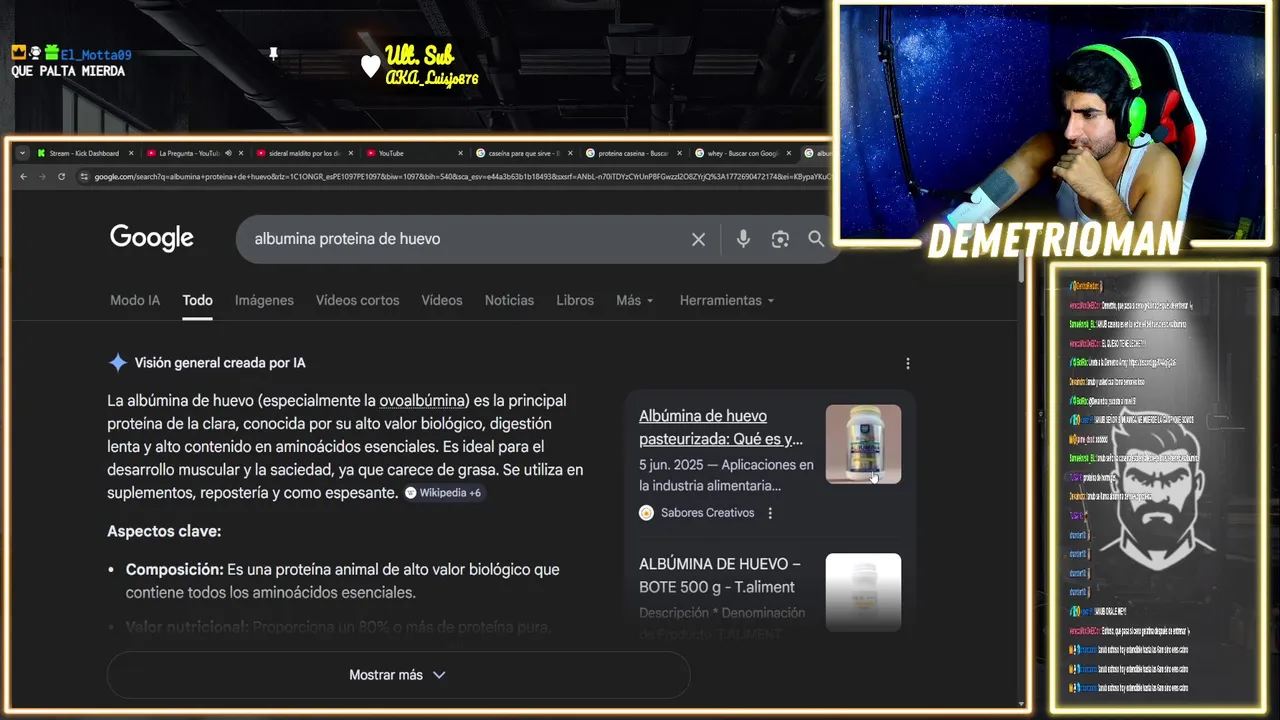Click the Composición bullet label
This screenshot has height=720, width=1280.
click(x=174, y=569)
